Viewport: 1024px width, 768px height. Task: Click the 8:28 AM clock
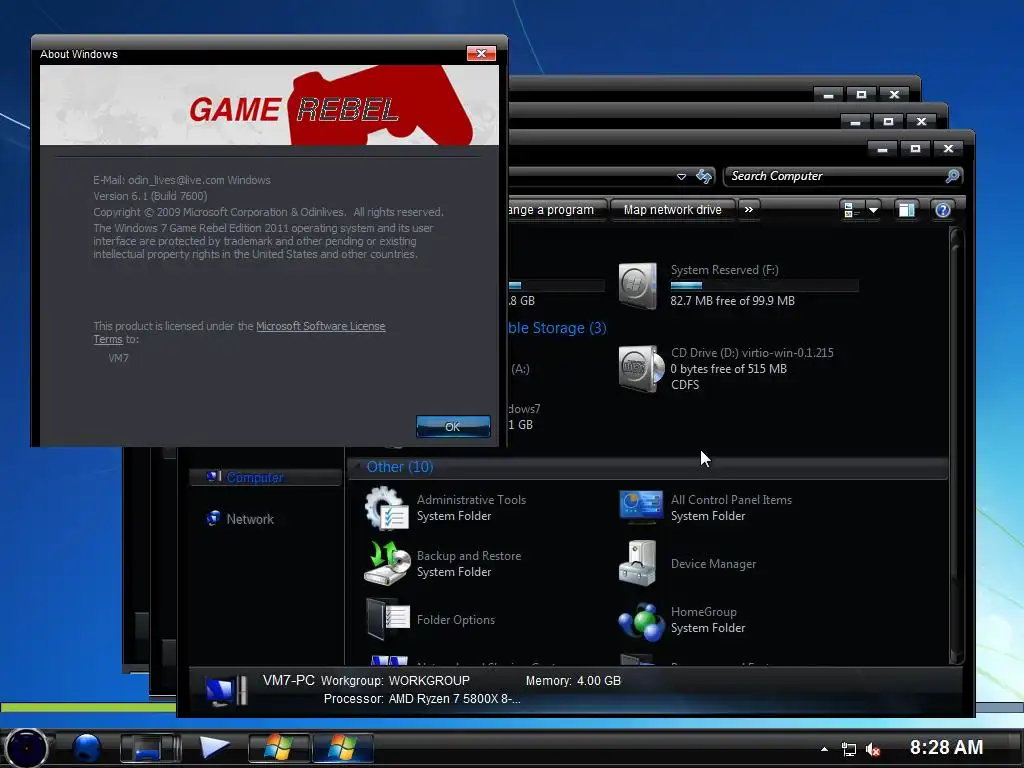pyautogui.click(x=946, y=747)
